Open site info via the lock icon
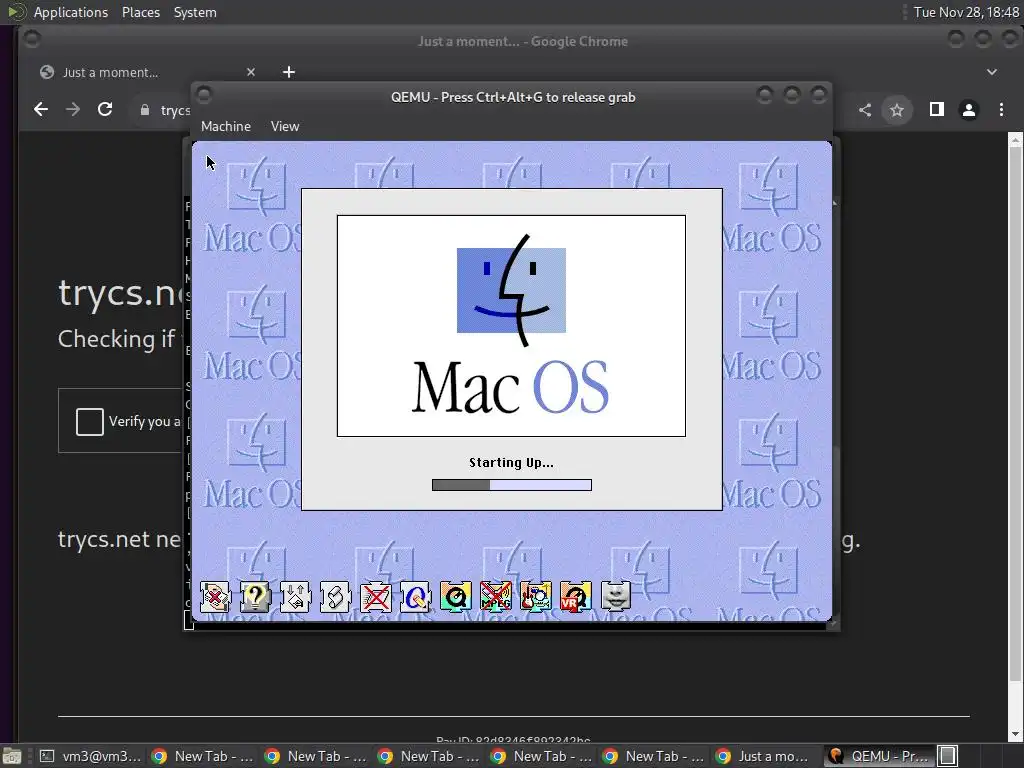This screenshot has height=768, width=1024. (x=145, y=110)
